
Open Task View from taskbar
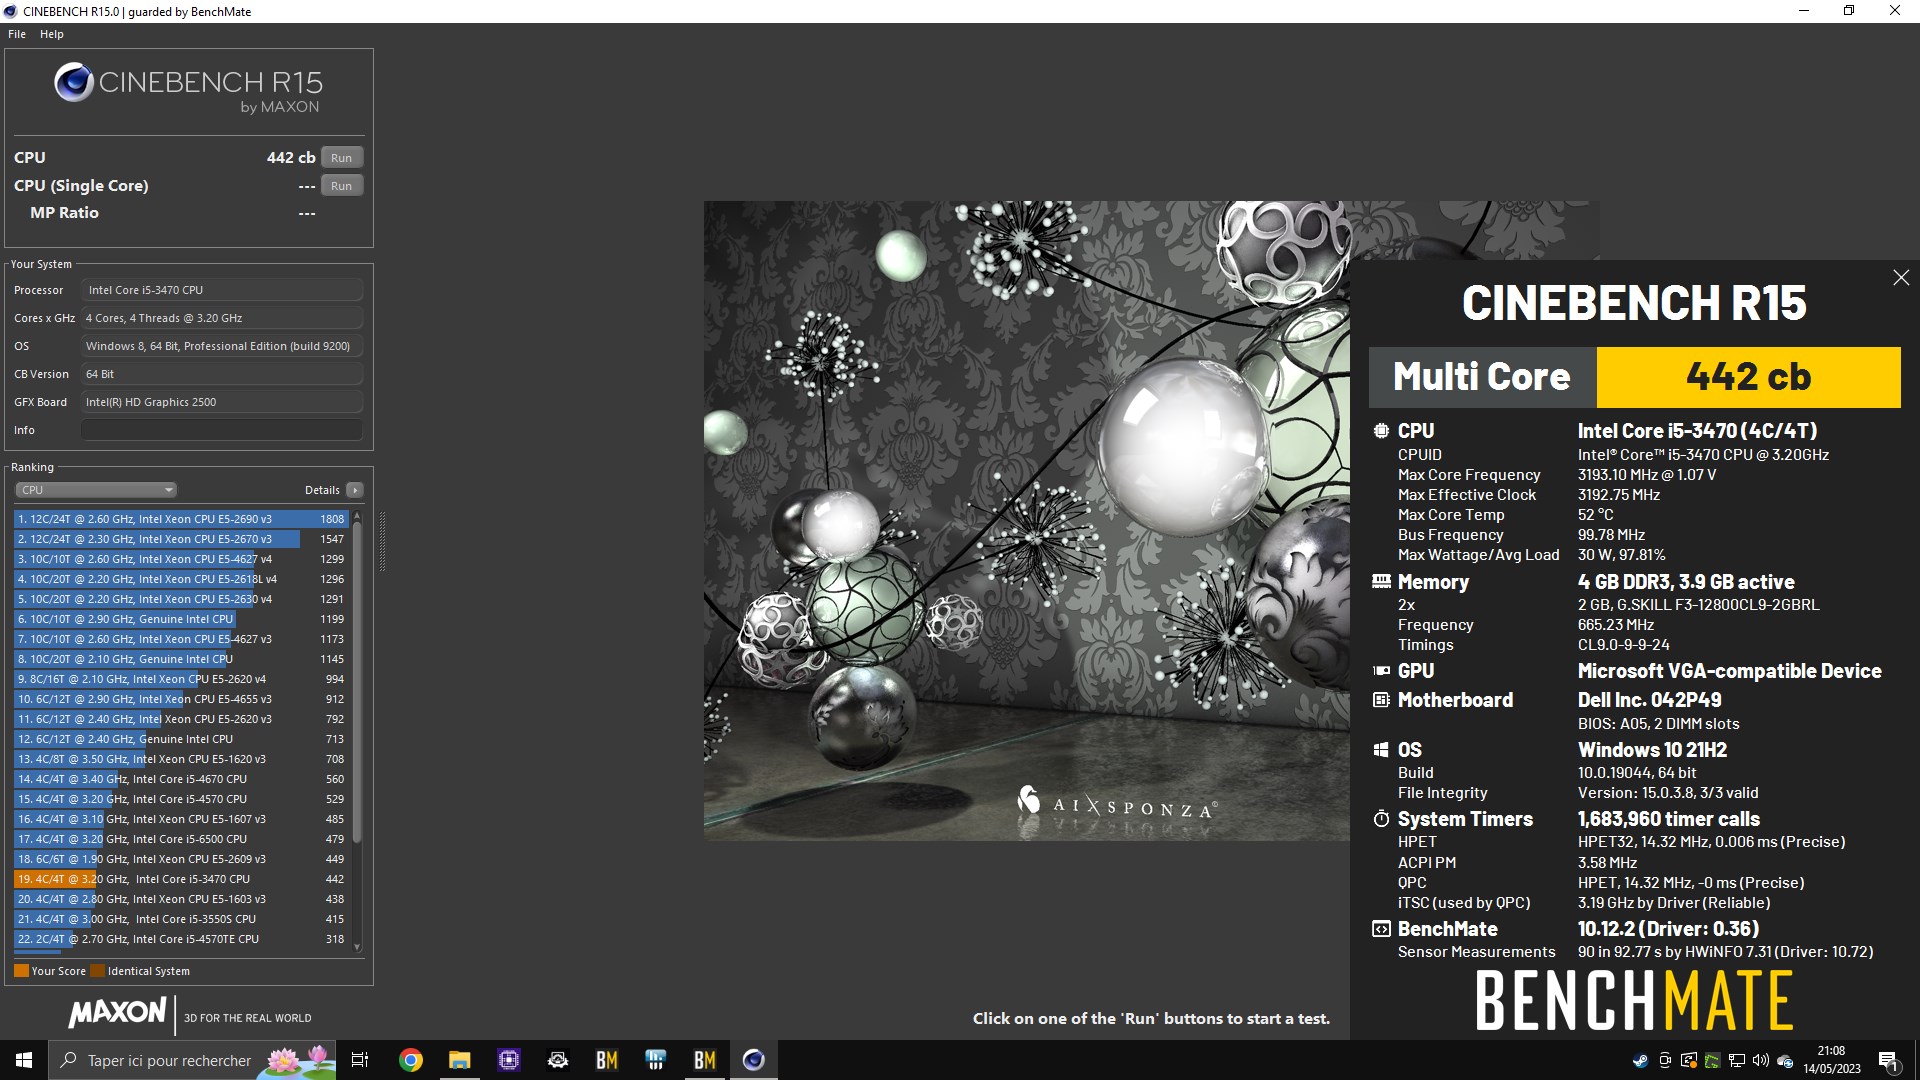(360, 1060)
